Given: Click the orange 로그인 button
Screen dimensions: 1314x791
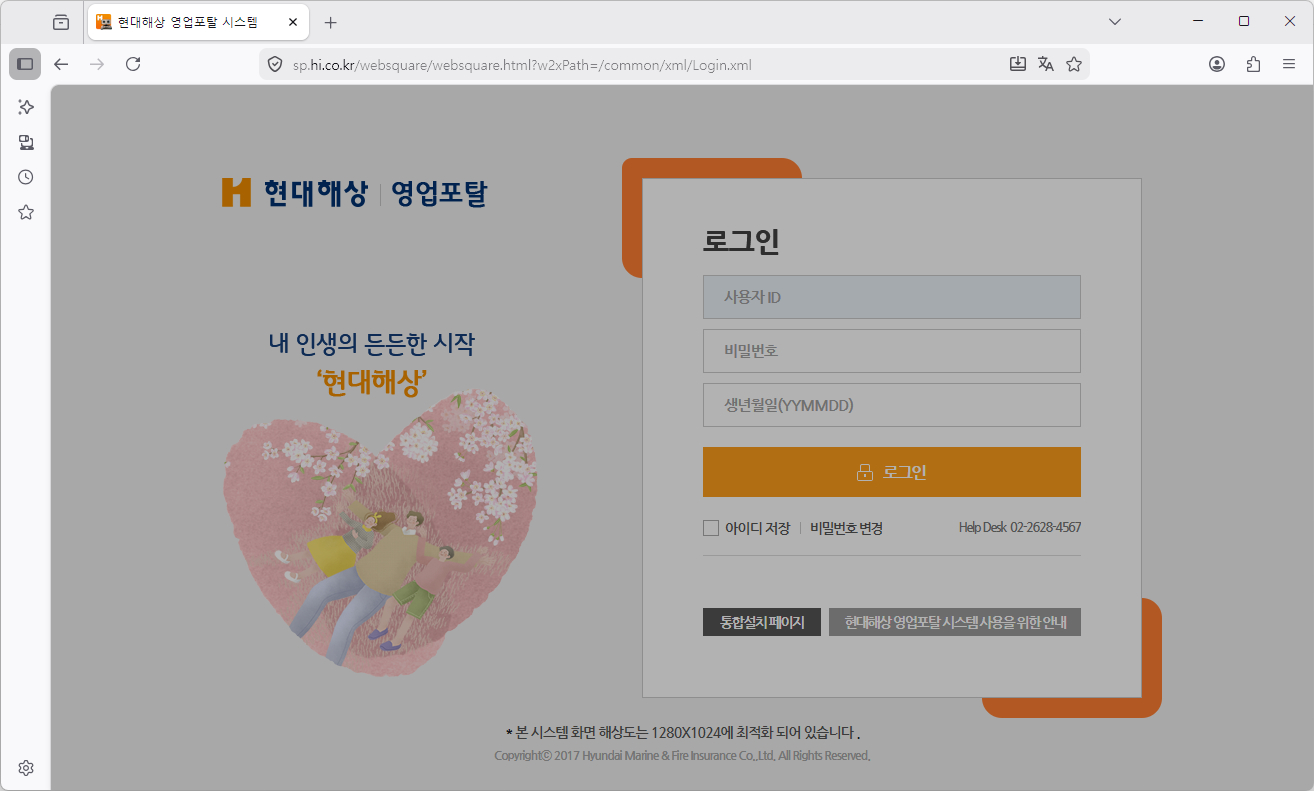Looking at the screenshot, I should [892, 472].
